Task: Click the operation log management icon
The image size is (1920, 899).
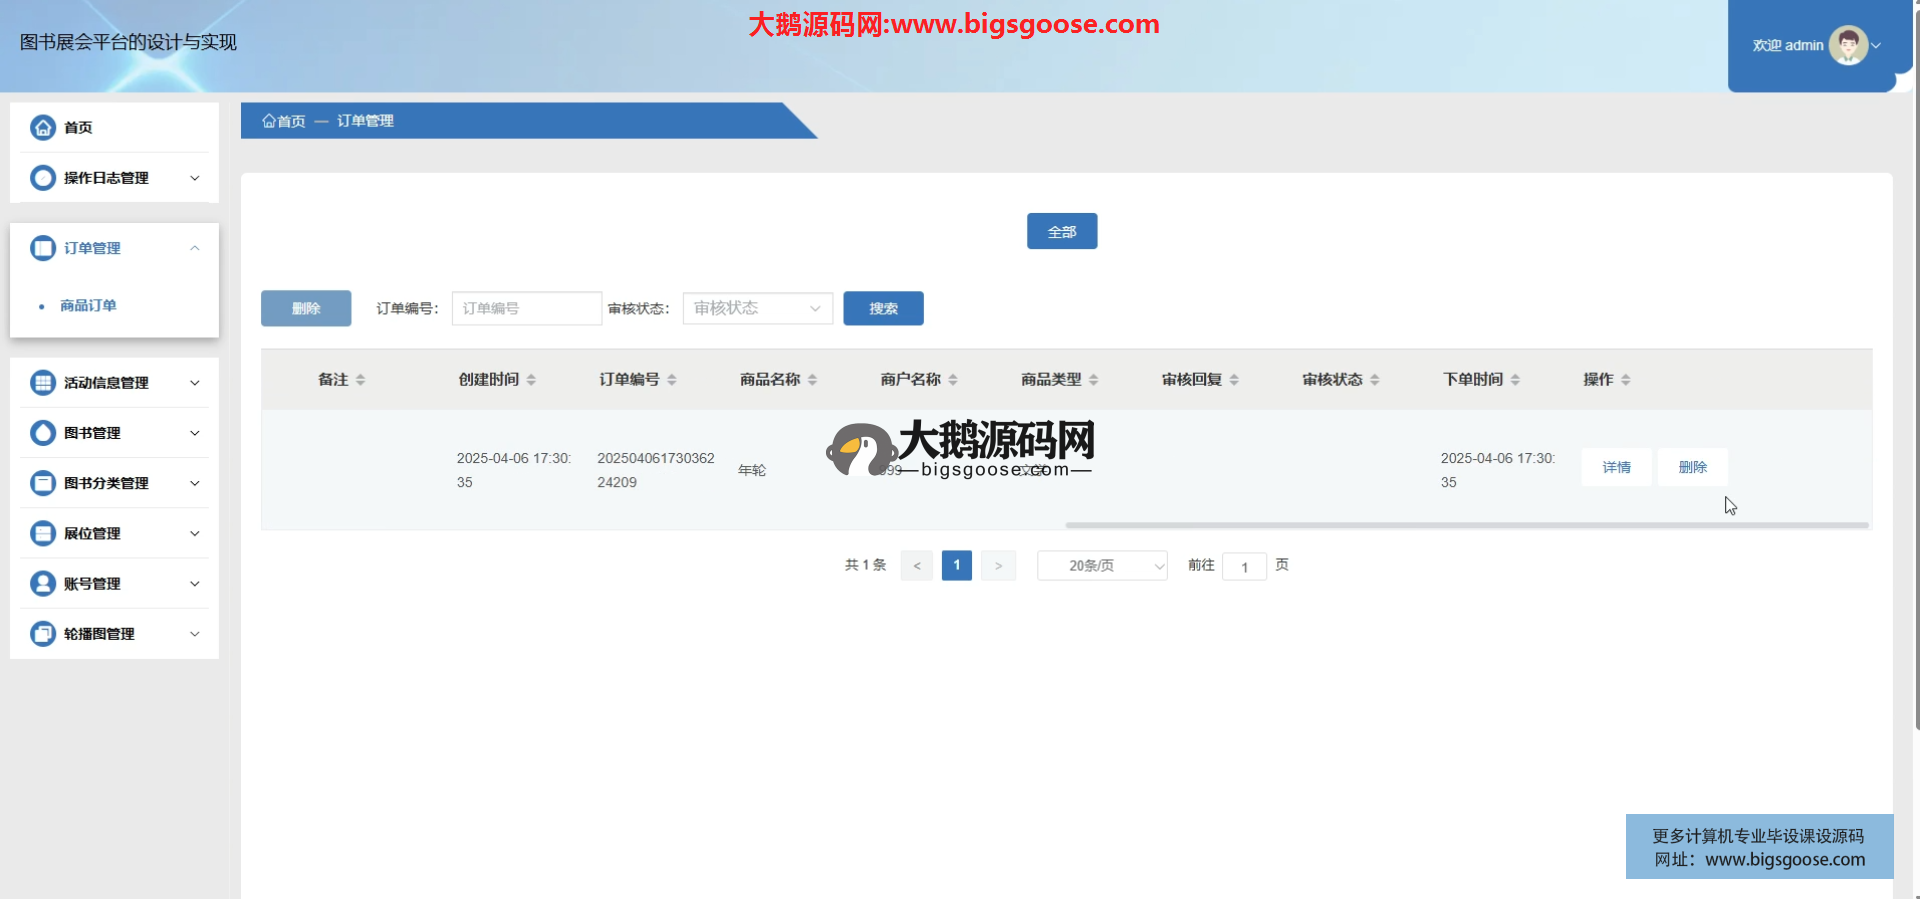Action: click(x=43, y=178)
